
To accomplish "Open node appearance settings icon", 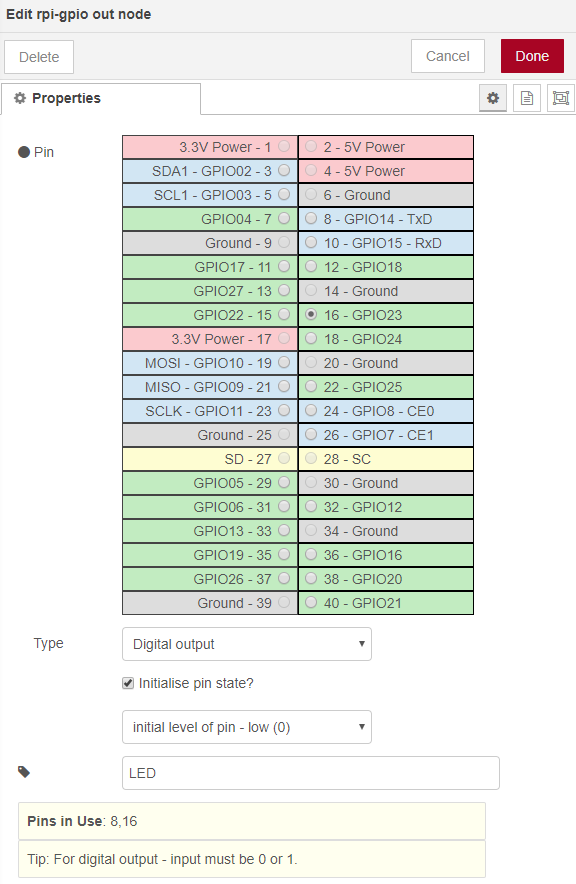I will pyautogui.click(x=561, y=98).
